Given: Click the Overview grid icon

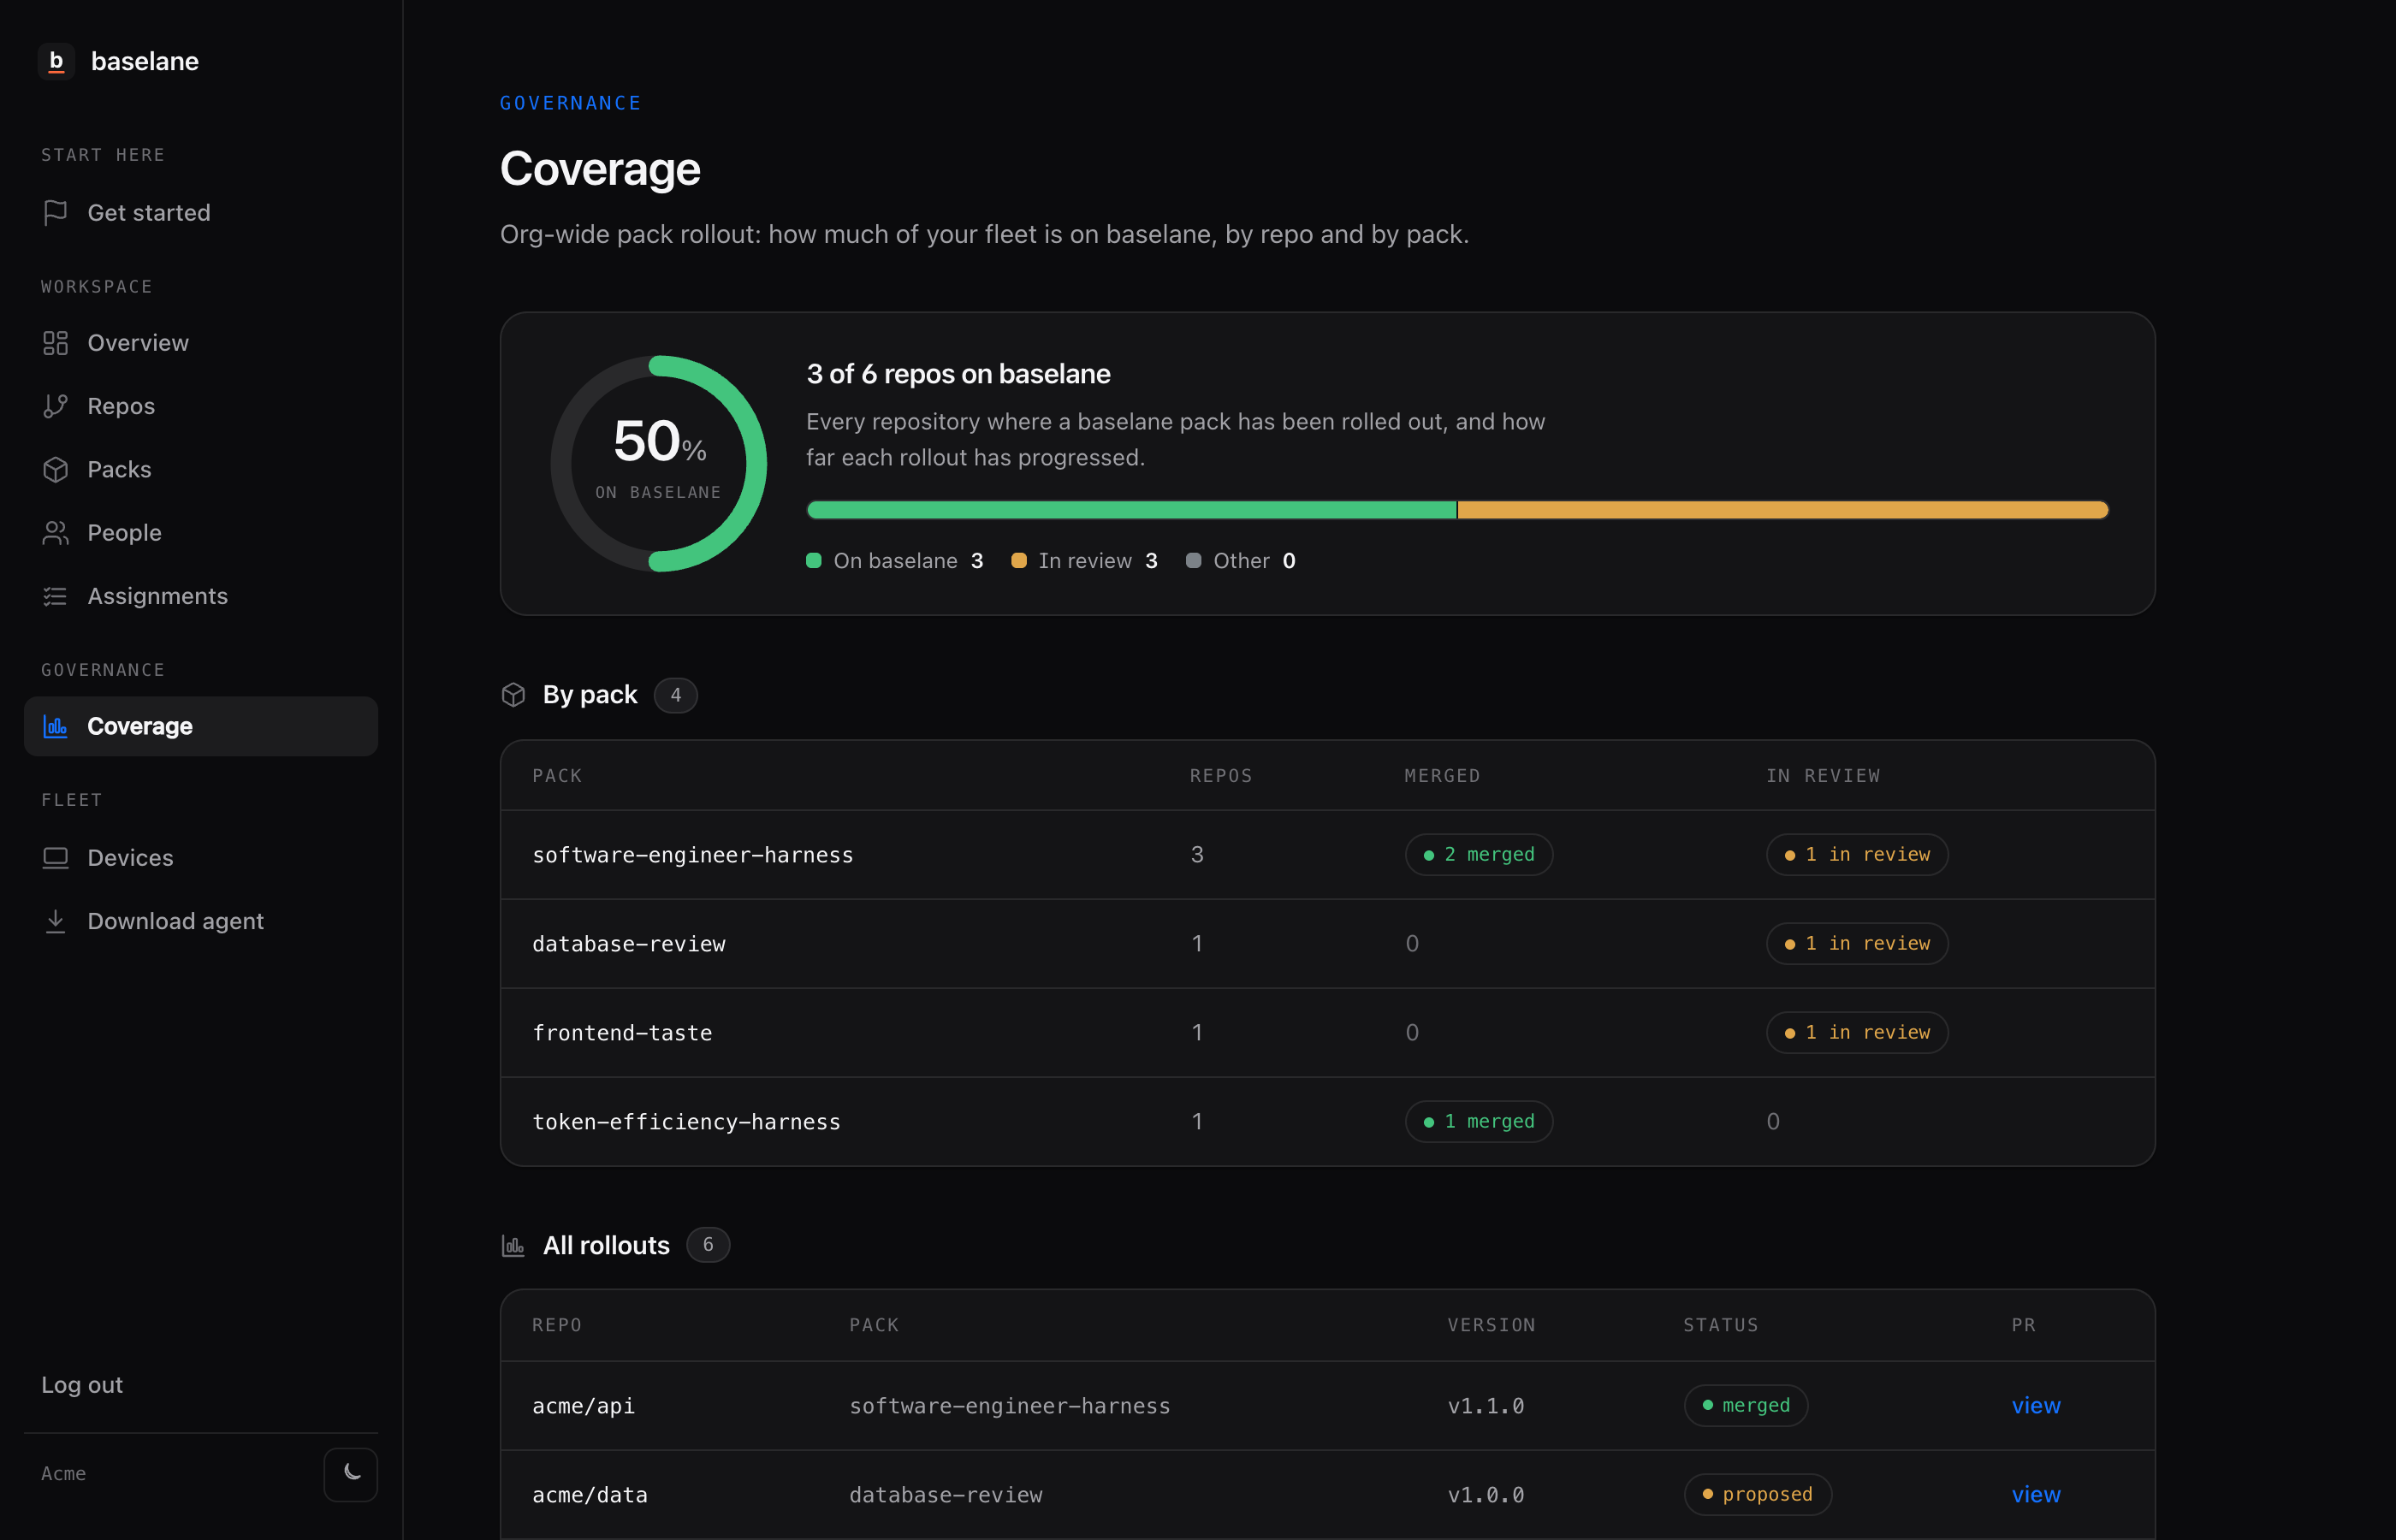Looking at the screenshot, I should [x=55, y=343].
